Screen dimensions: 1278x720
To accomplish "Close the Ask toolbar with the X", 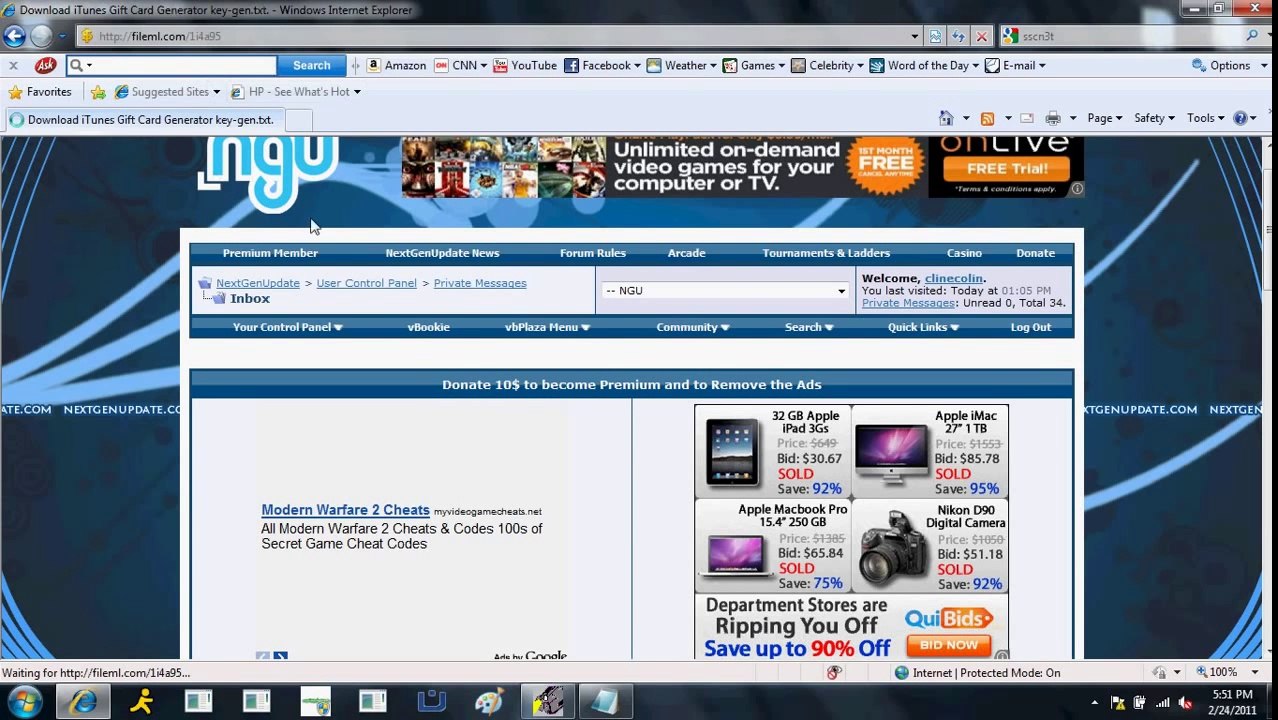I will click(x=13, y=65).
